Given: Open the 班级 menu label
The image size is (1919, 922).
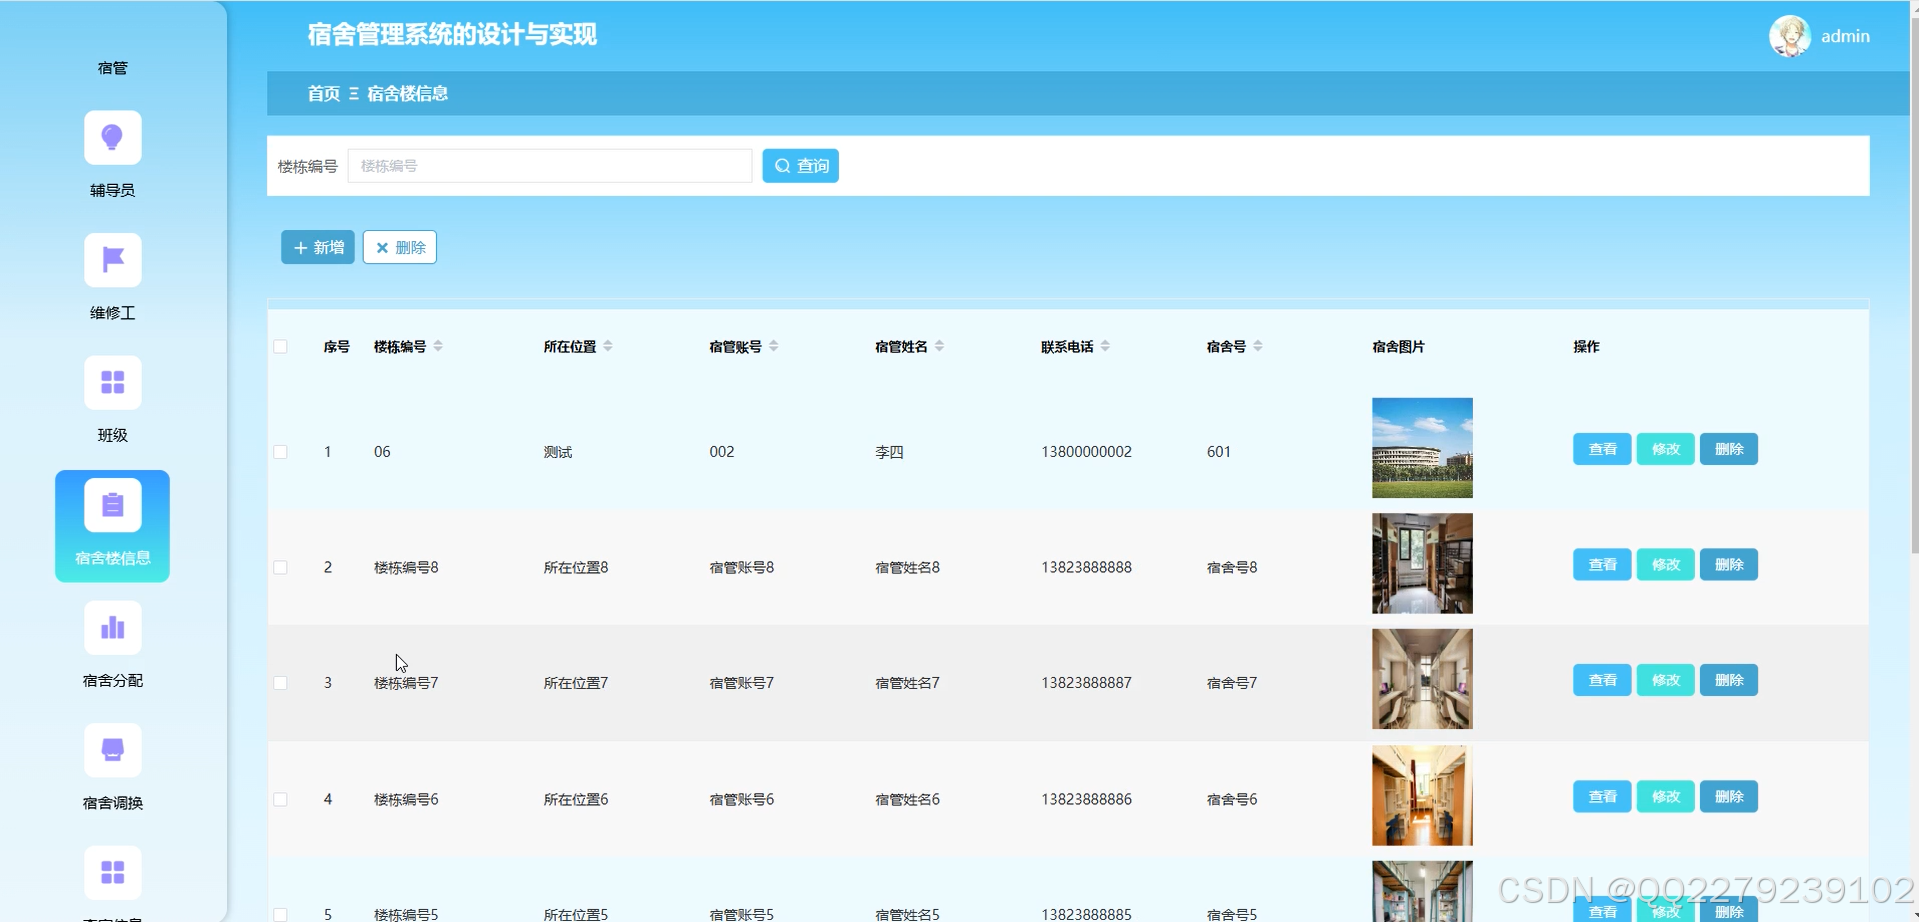Looking at the screenshot, I should coord(112,435).
